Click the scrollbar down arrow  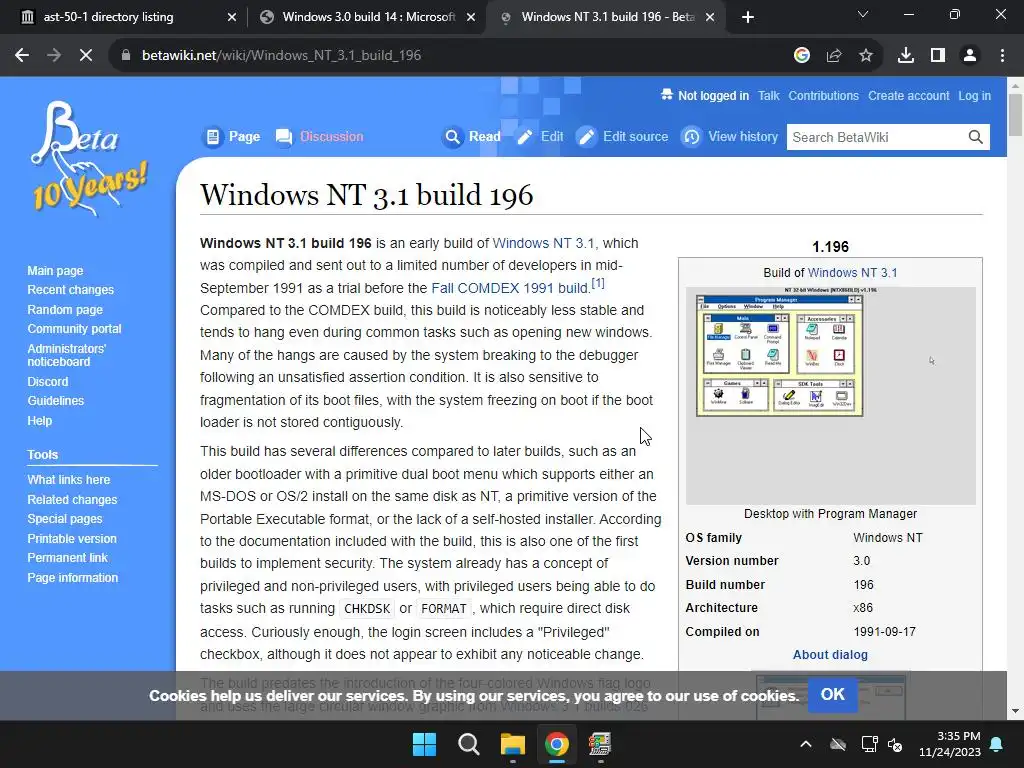point(1015,711)
